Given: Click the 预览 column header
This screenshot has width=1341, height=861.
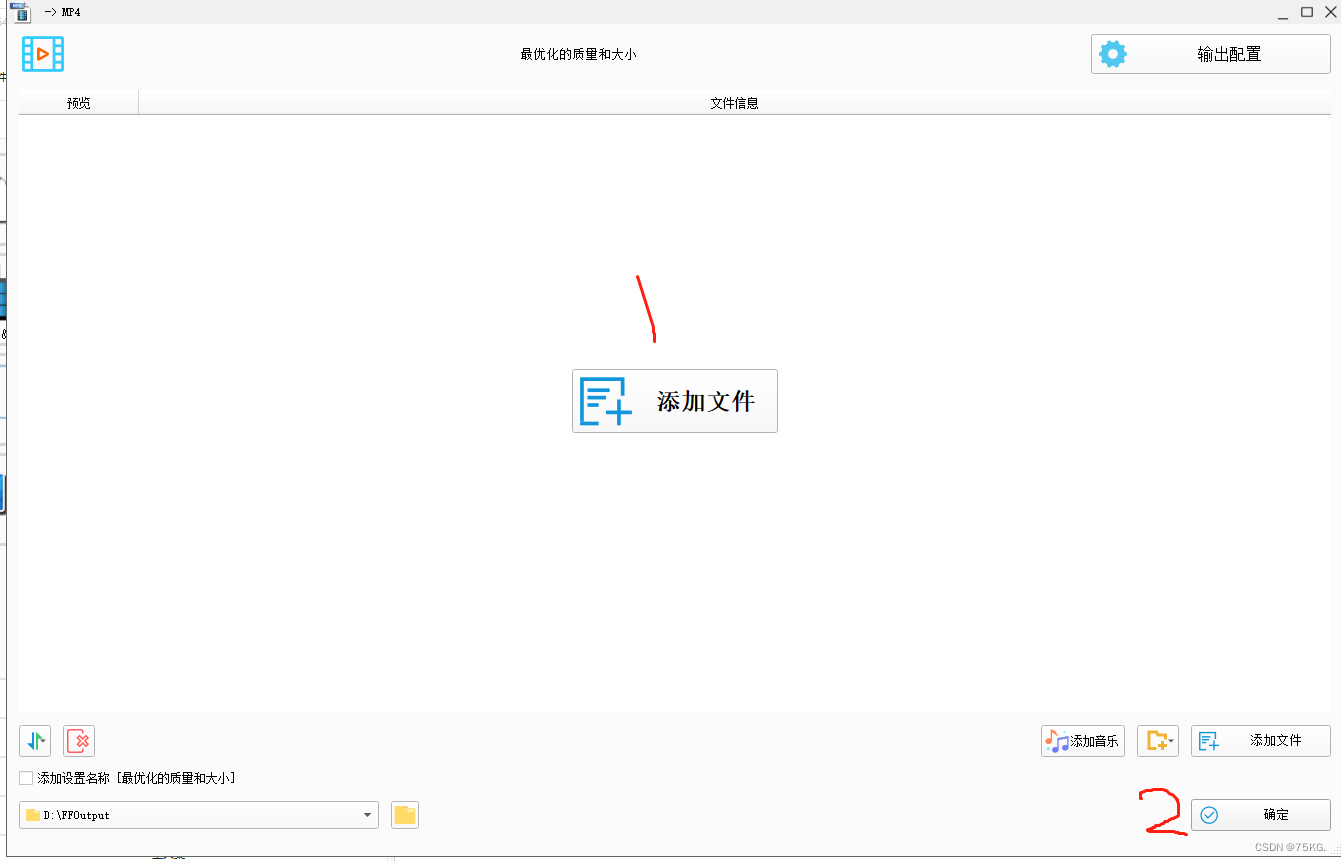Looking at the screenshot, I should (79, 103).
